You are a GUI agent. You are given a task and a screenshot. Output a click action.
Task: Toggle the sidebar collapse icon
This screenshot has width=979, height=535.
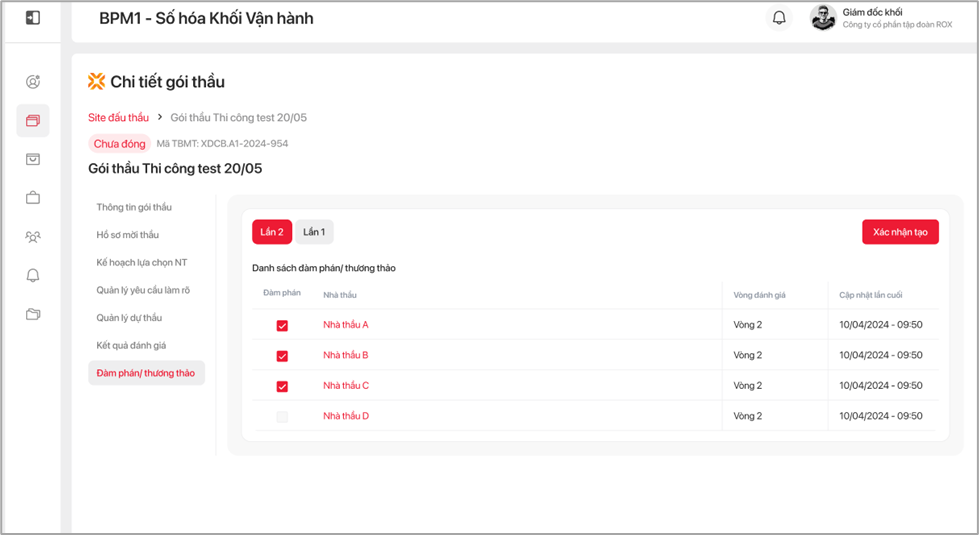pyautogui.click(x=33, y=18)
